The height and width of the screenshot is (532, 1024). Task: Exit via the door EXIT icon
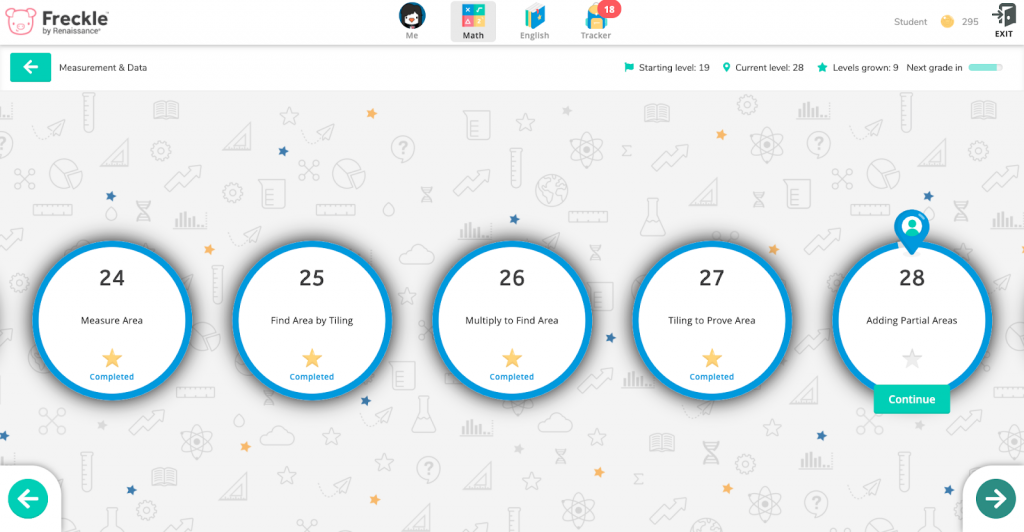1004,20
